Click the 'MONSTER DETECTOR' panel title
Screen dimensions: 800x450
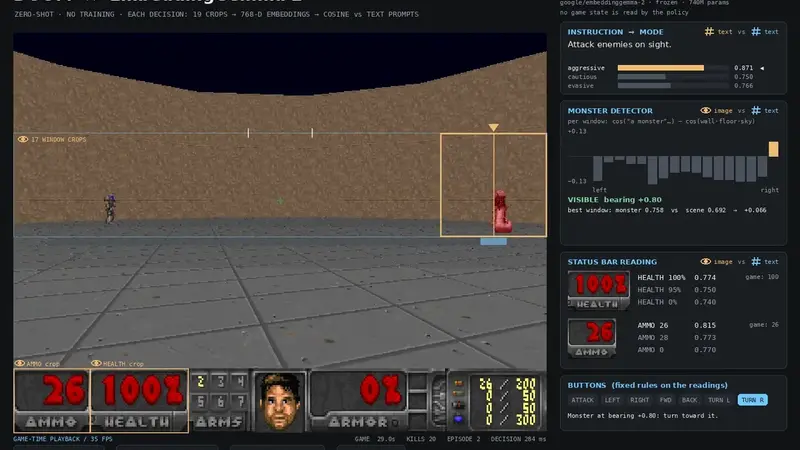[x=610, y=111]
